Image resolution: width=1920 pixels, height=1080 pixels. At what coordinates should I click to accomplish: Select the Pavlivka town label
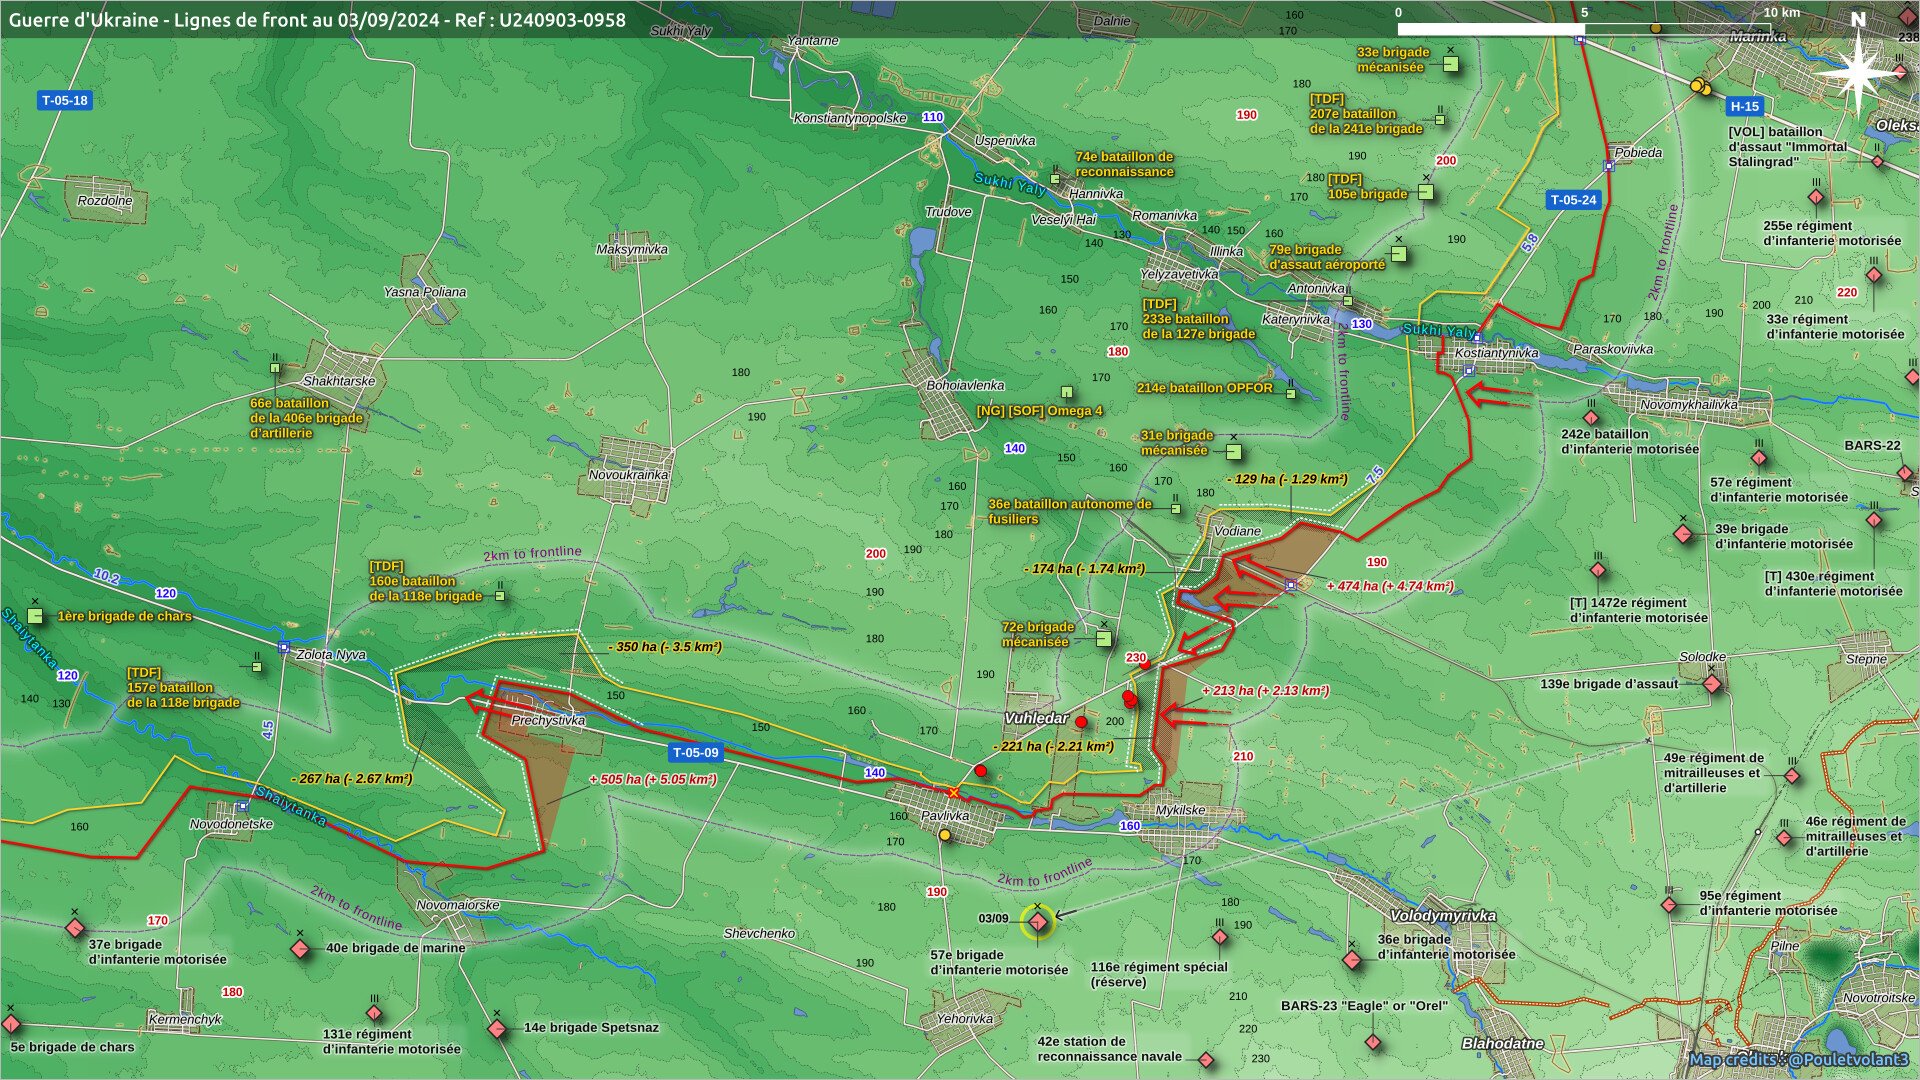(x=945, y=815)
